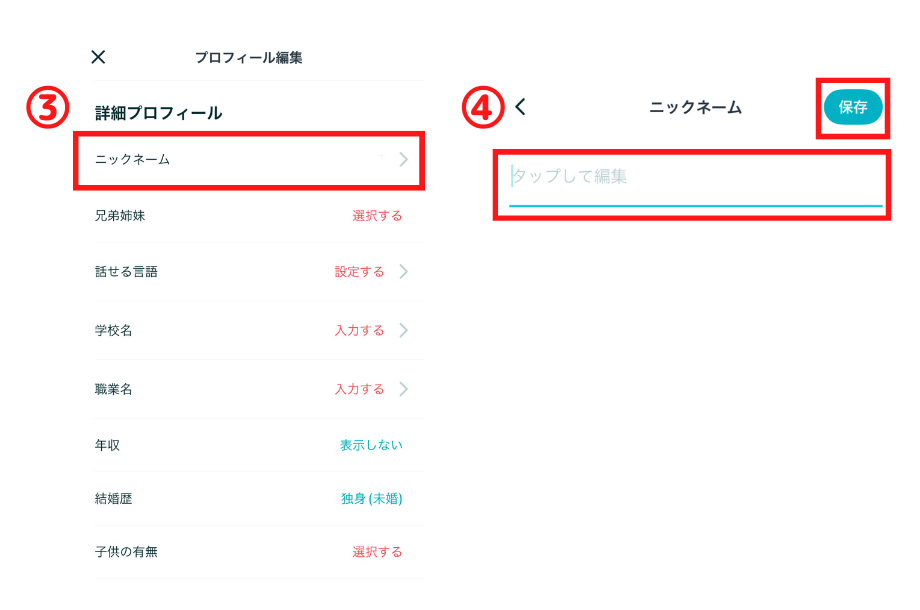Click the chevron beside 結婚歴

[405, 498]
